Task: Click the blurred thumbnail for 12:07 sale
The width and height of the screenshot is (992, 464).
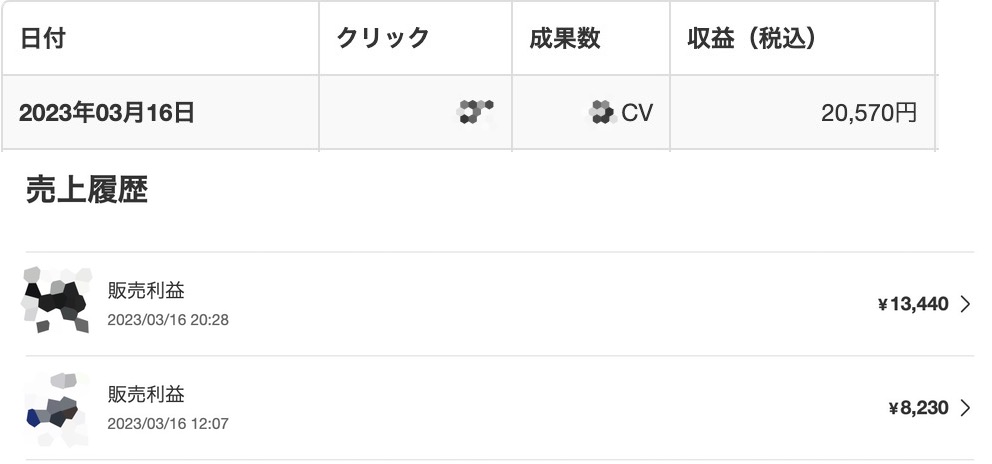Action: click(x=57, y=409)
